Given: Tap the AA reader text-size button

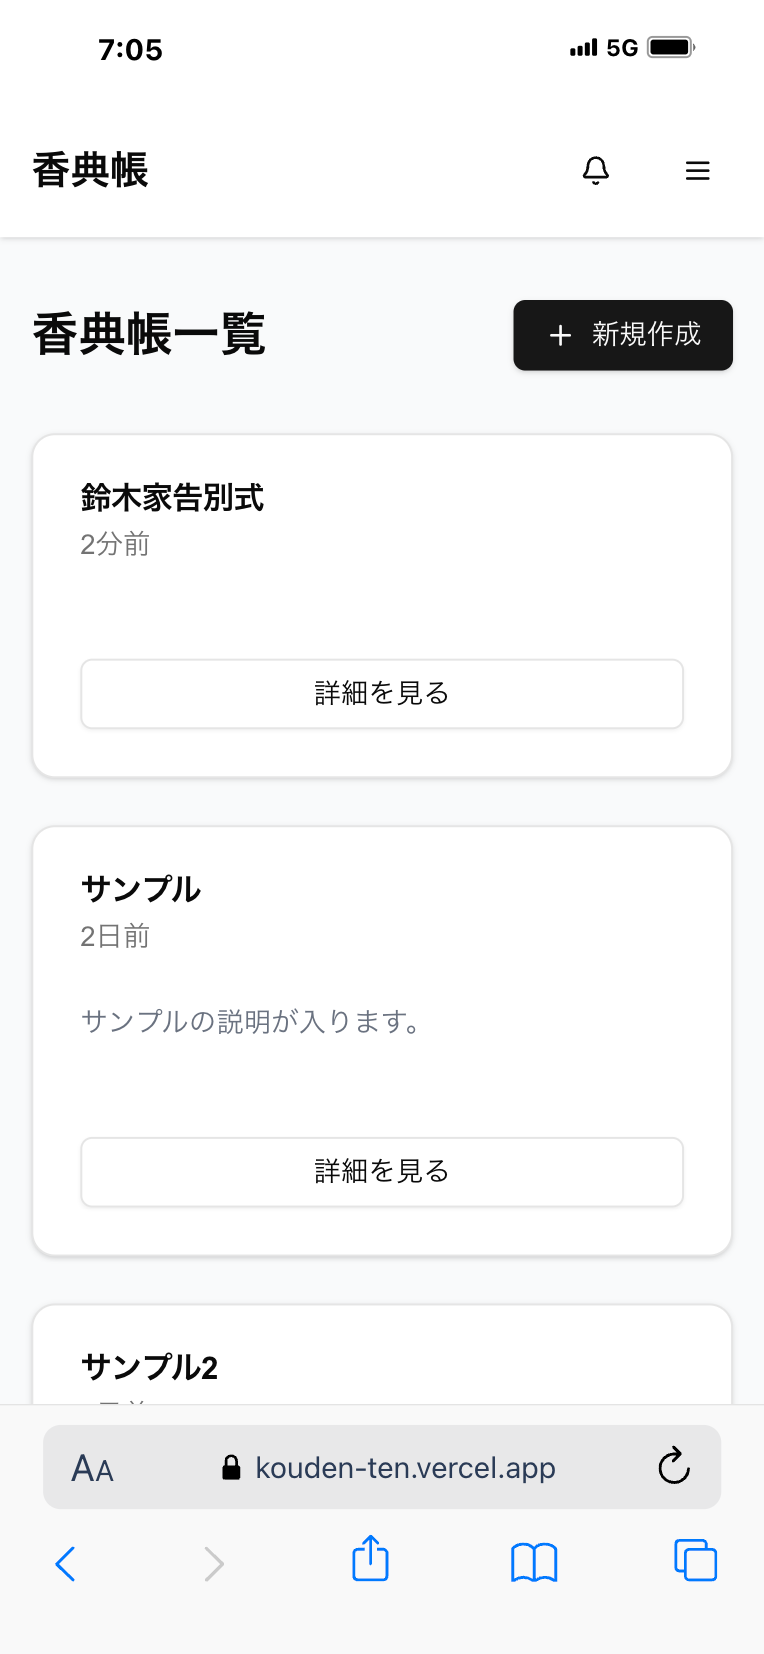Looking at the screenshot, I should click(x=93, y=1468).
